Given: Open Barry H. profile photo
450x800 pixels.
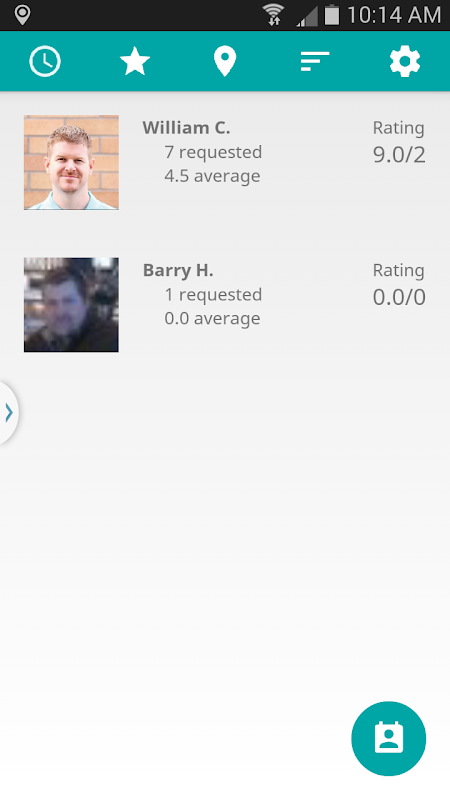Looking at the screenshot, I should [71, 305].
